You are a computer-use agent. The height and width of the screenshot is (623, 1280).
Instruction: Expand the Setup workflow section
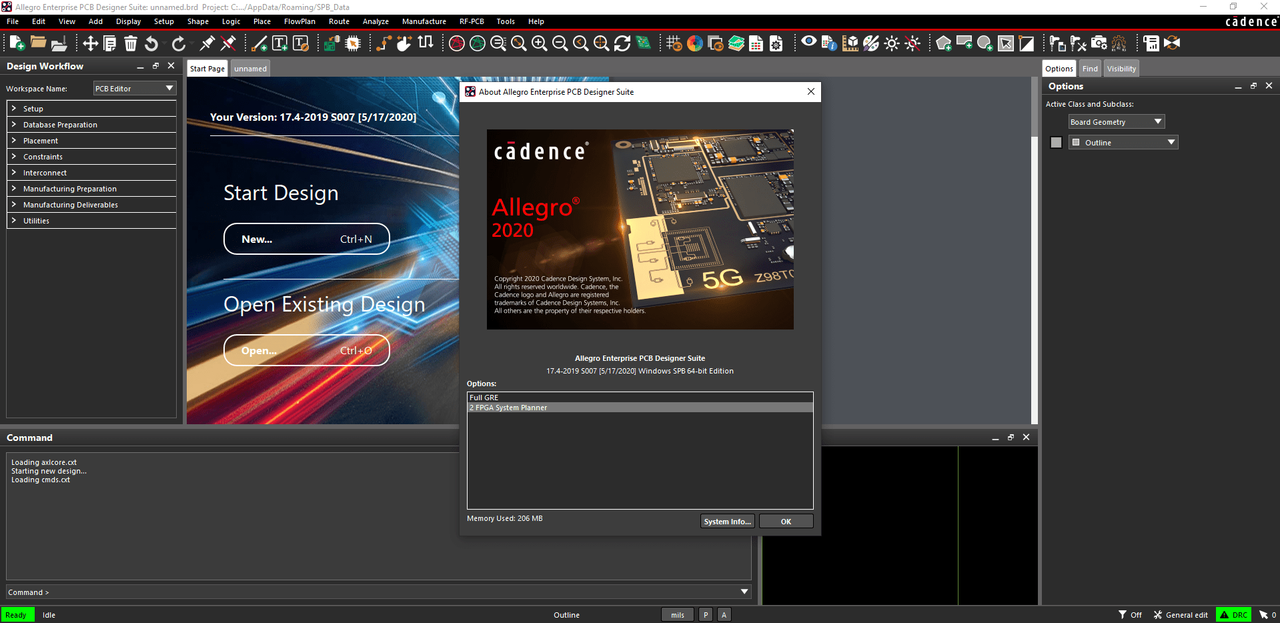92,109
